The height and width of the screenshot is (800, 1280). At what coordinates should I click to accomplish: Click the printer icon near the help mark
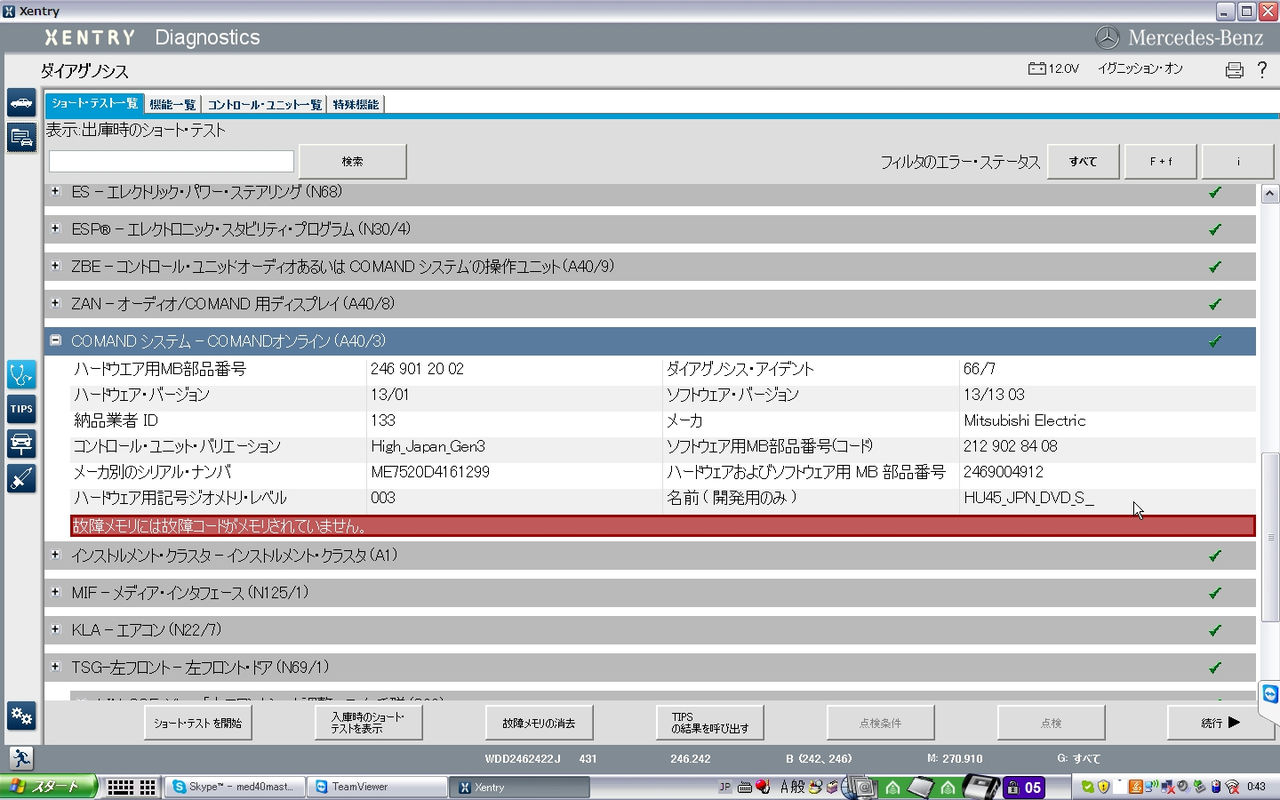1232,69
